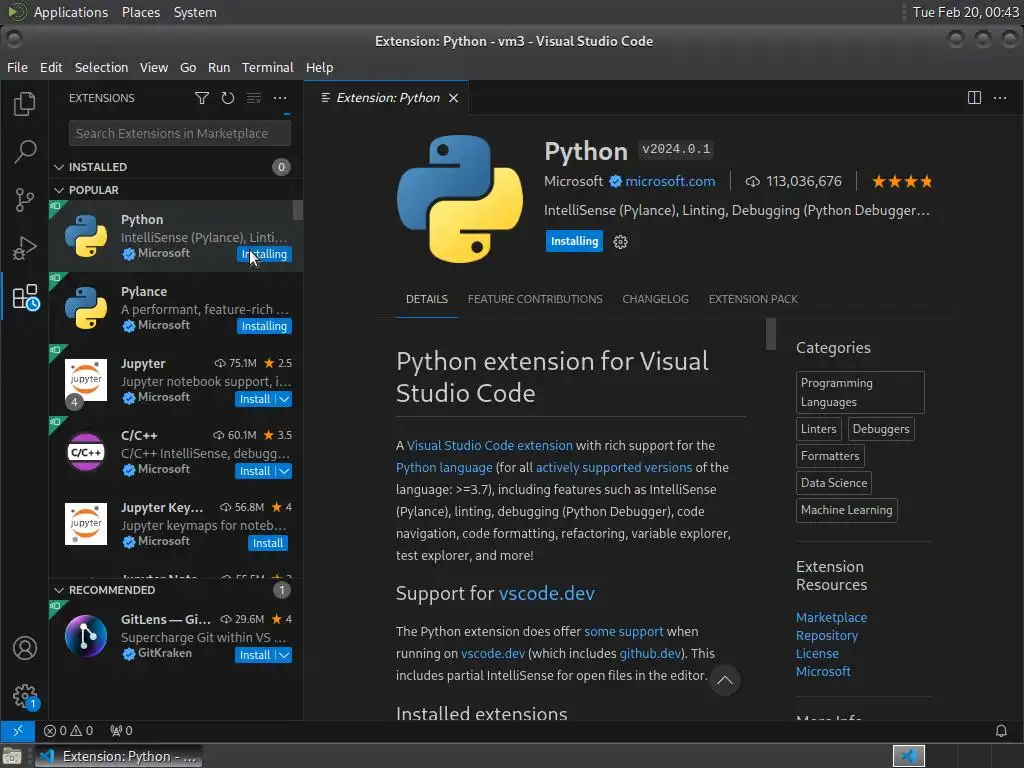Collapse the RECOMMENDED section
Screen dimensions: 1024x768
(112, 590)
